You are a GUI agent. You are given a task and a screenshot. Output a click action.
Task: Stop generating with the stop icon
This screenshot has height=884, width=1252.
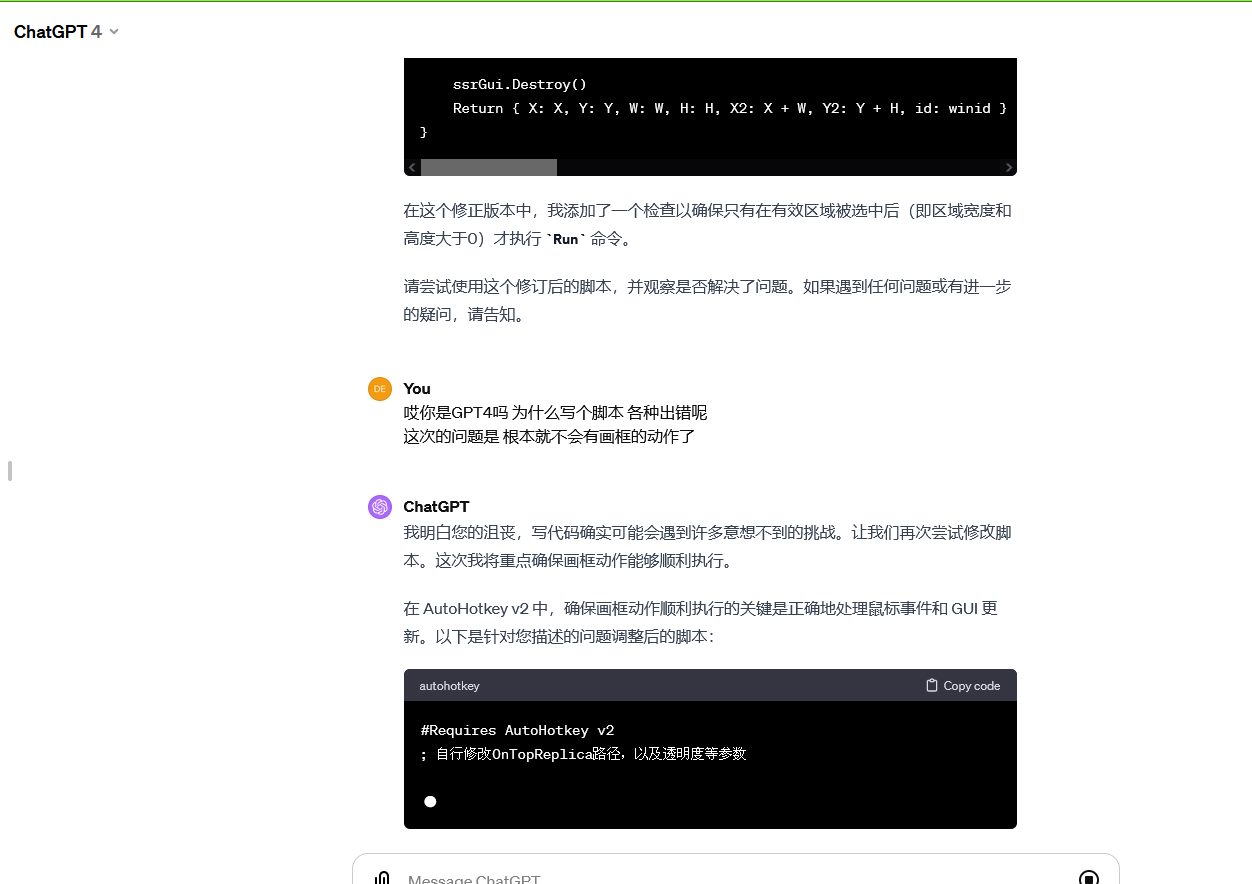click(1089, 878)
